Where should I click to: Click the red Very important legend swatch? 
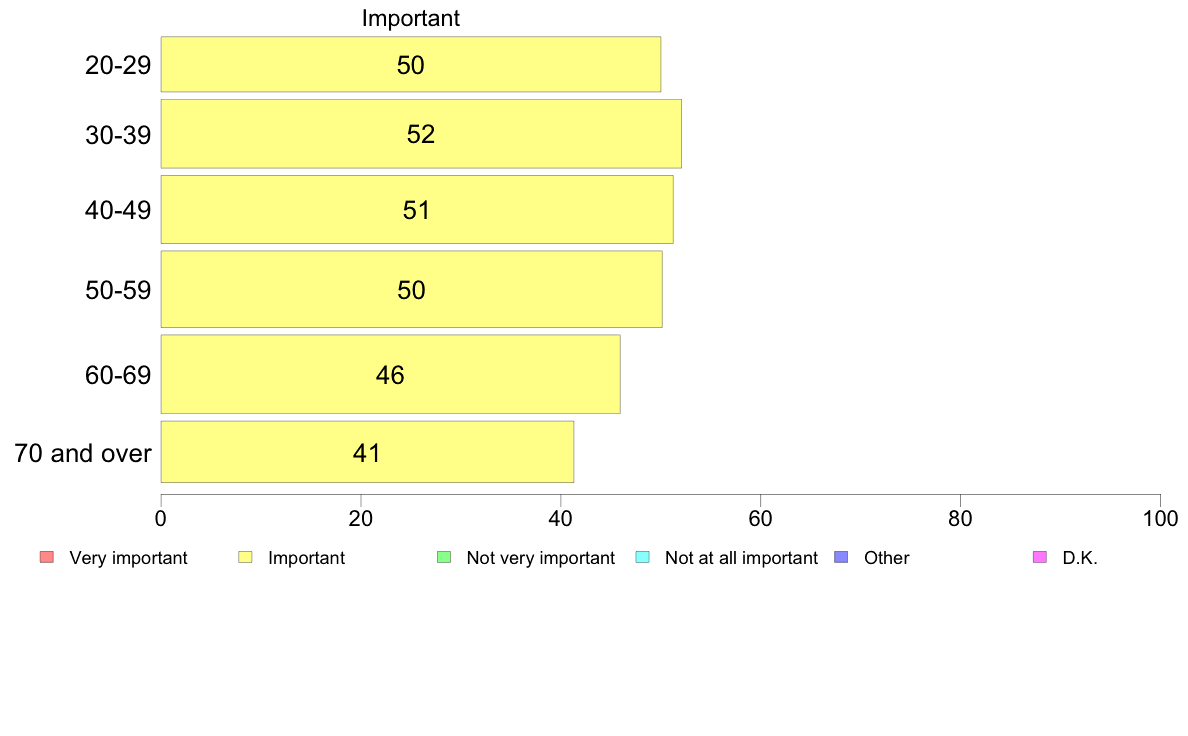coord(47,557)
